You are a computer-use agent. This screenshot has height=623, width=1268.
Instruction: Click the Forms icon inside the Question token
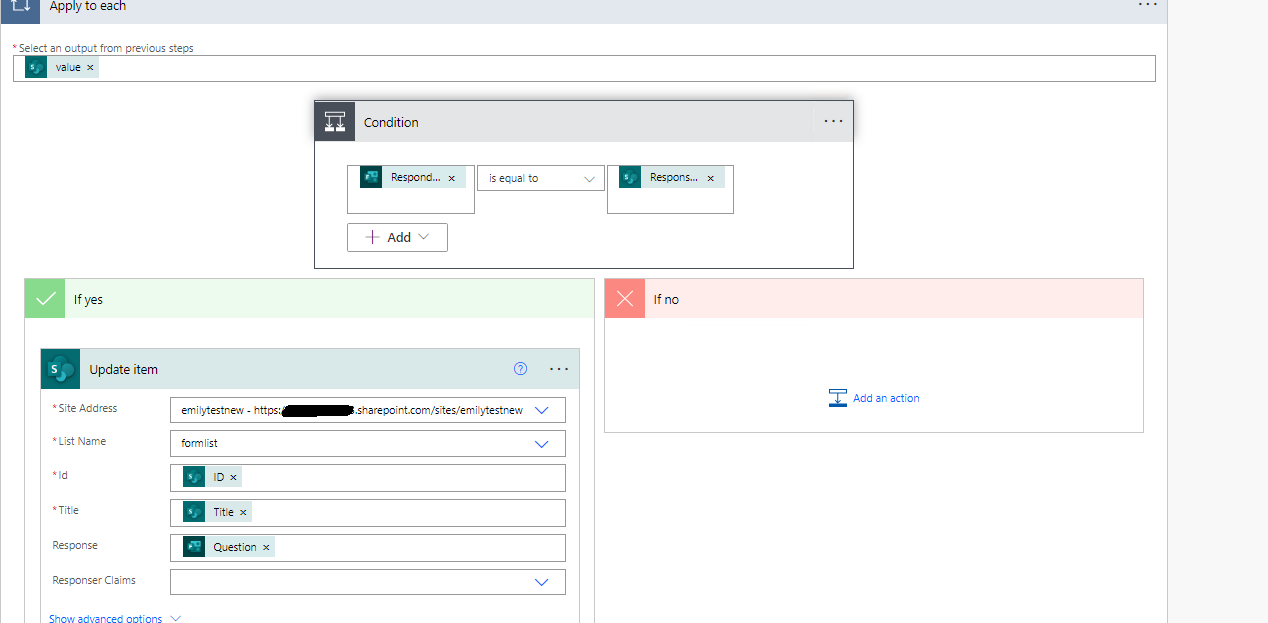pos(193,546)
